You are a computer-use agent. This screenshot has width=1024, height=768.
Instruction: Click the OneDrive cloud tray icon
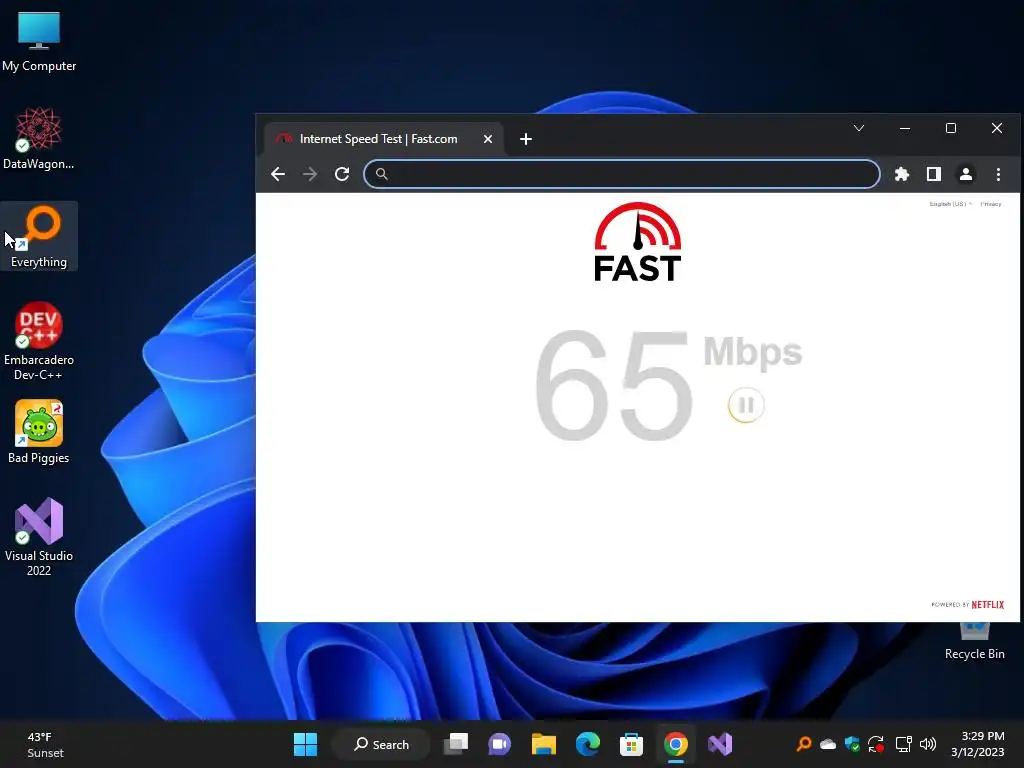tap(827, 744)
